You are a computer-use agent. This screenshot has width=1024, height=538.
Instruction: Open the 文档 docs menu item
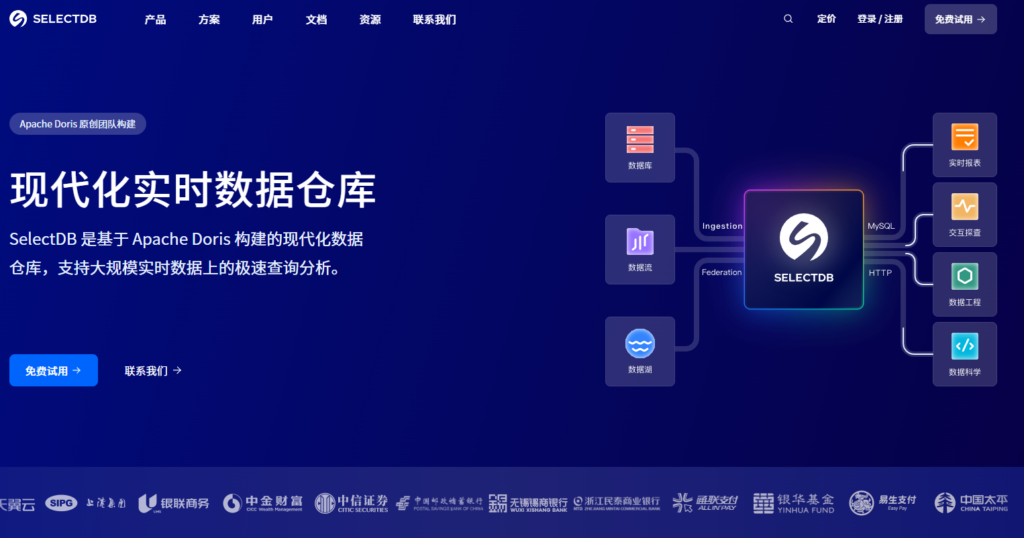316,19
